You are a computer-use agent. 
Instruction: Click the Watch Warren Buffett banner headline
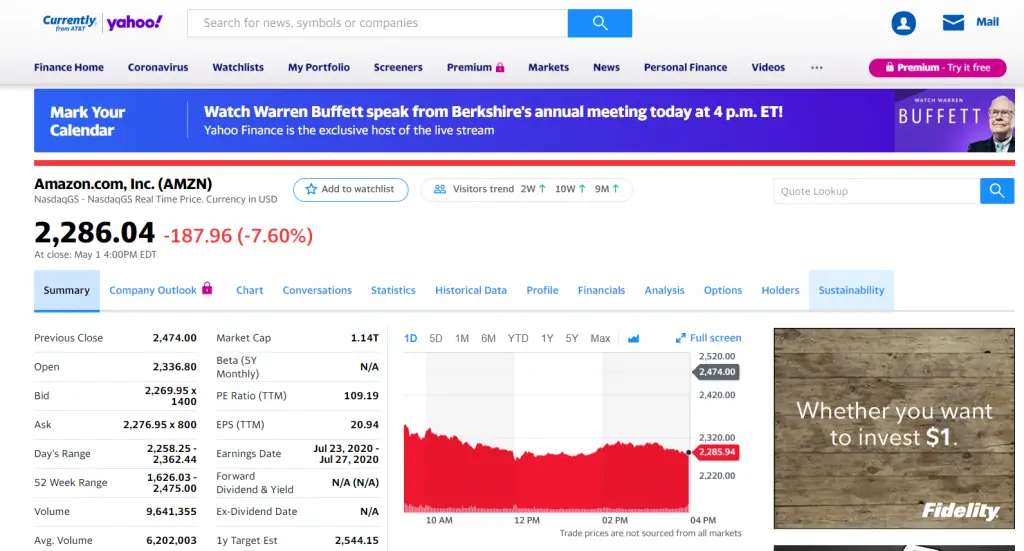(x=493, y=112)
